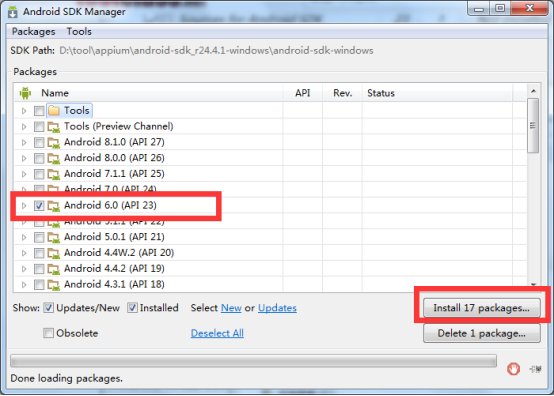The image size is (554, 396).
Task: Expand Android 4.3.1 (API 18) tree node
Action: 24,285
